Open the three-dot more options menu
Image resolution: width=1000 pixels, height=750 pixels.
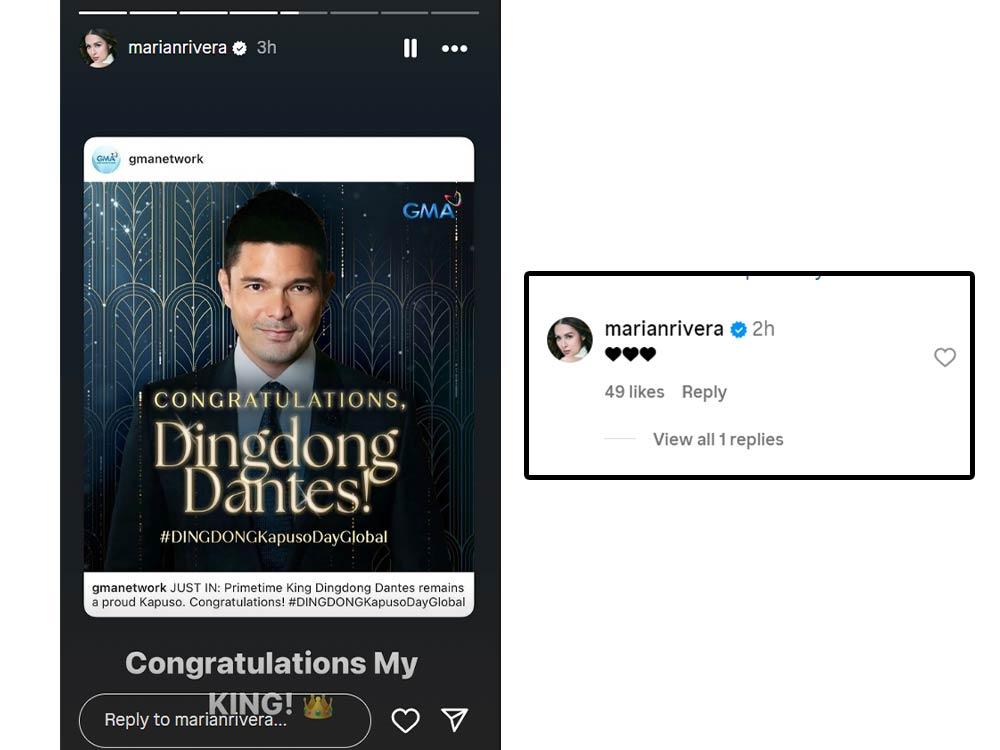(x=454, y=48)
